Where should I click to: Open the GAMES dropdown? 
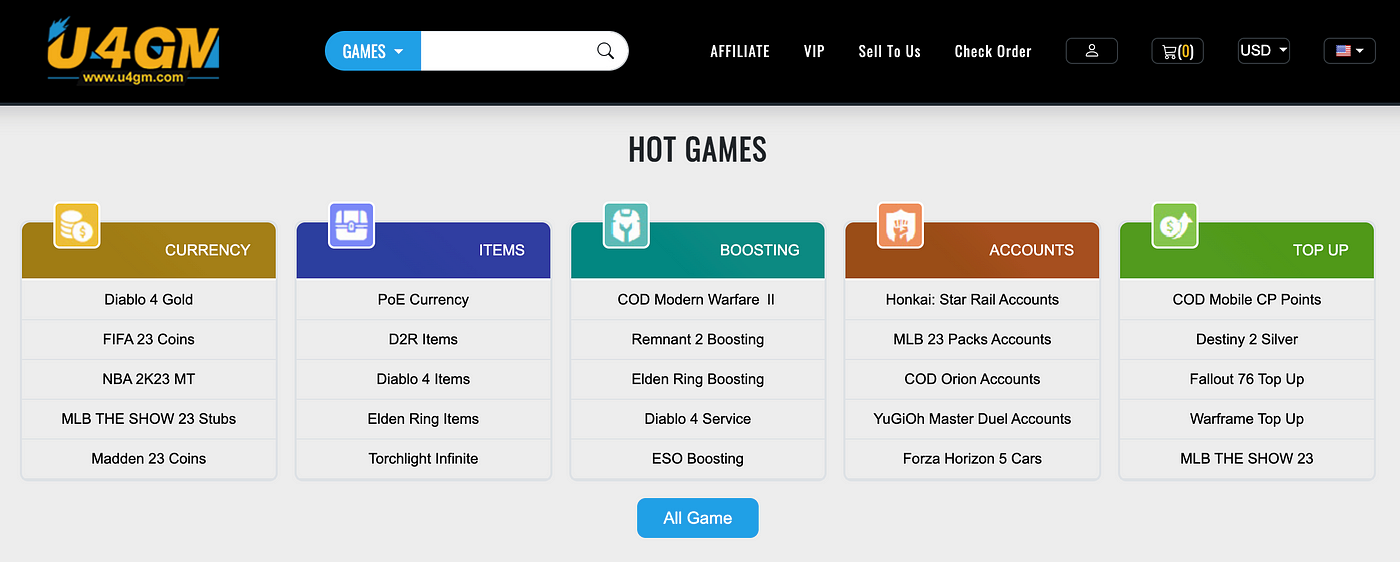pyautogui.click(x=373, y=51)
